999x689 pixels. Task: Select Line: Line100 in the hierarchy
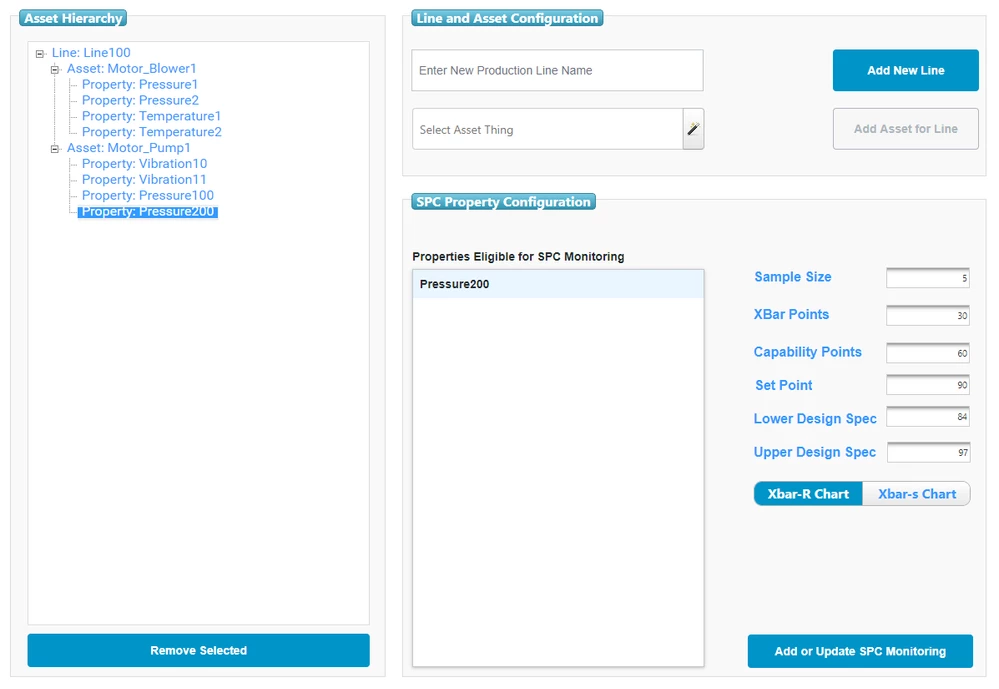point(91,53)
